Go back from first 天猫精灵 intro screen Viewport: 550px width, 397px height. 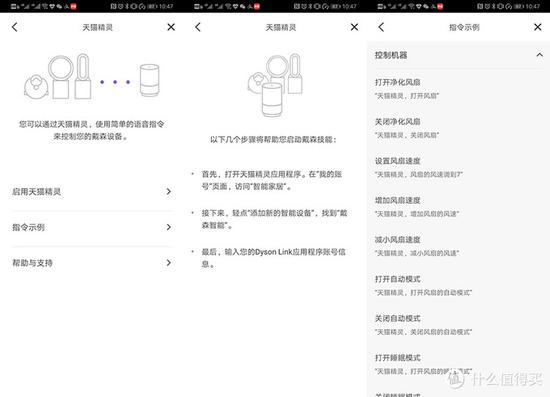14,27
